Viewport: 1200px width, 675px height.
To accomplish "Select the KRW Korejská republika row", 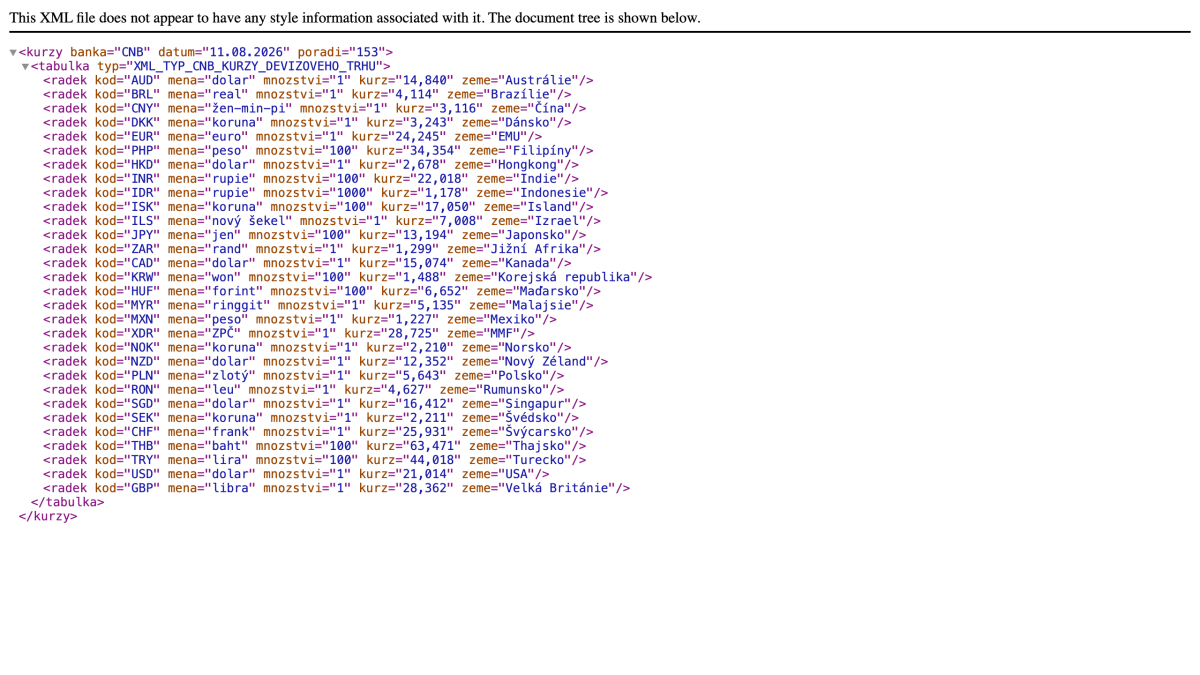I will pos(347,277).
